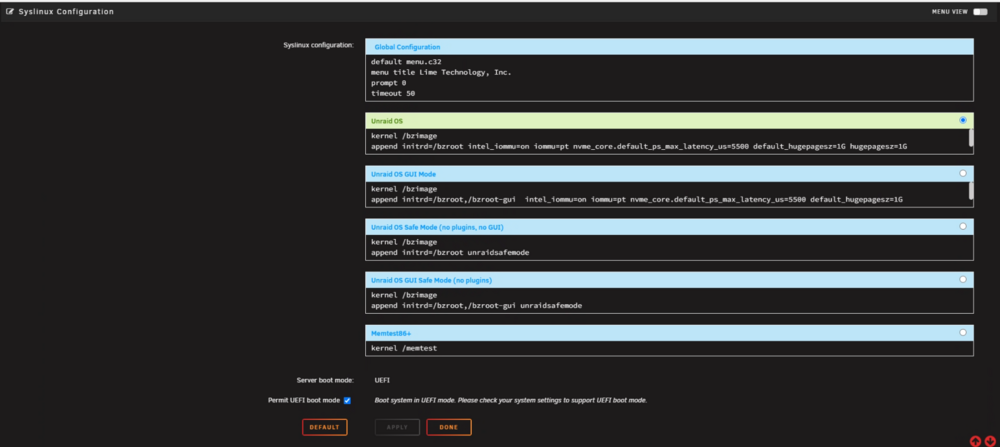Click the red scroll-down arrow icon
This screenshot has height=447, width=1000.
(990, 441)
